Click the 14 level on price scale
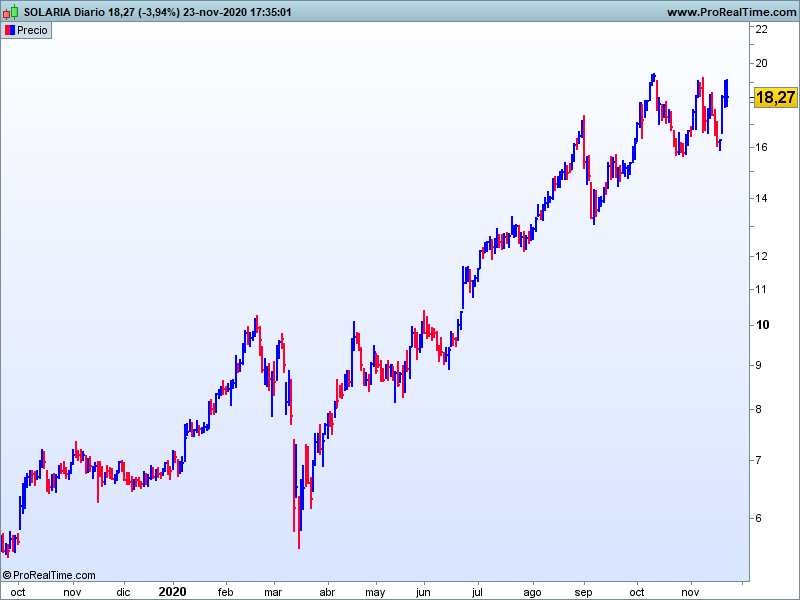Image resolution: width=800 pixels, height=600 pixels. tap(761, 198)
